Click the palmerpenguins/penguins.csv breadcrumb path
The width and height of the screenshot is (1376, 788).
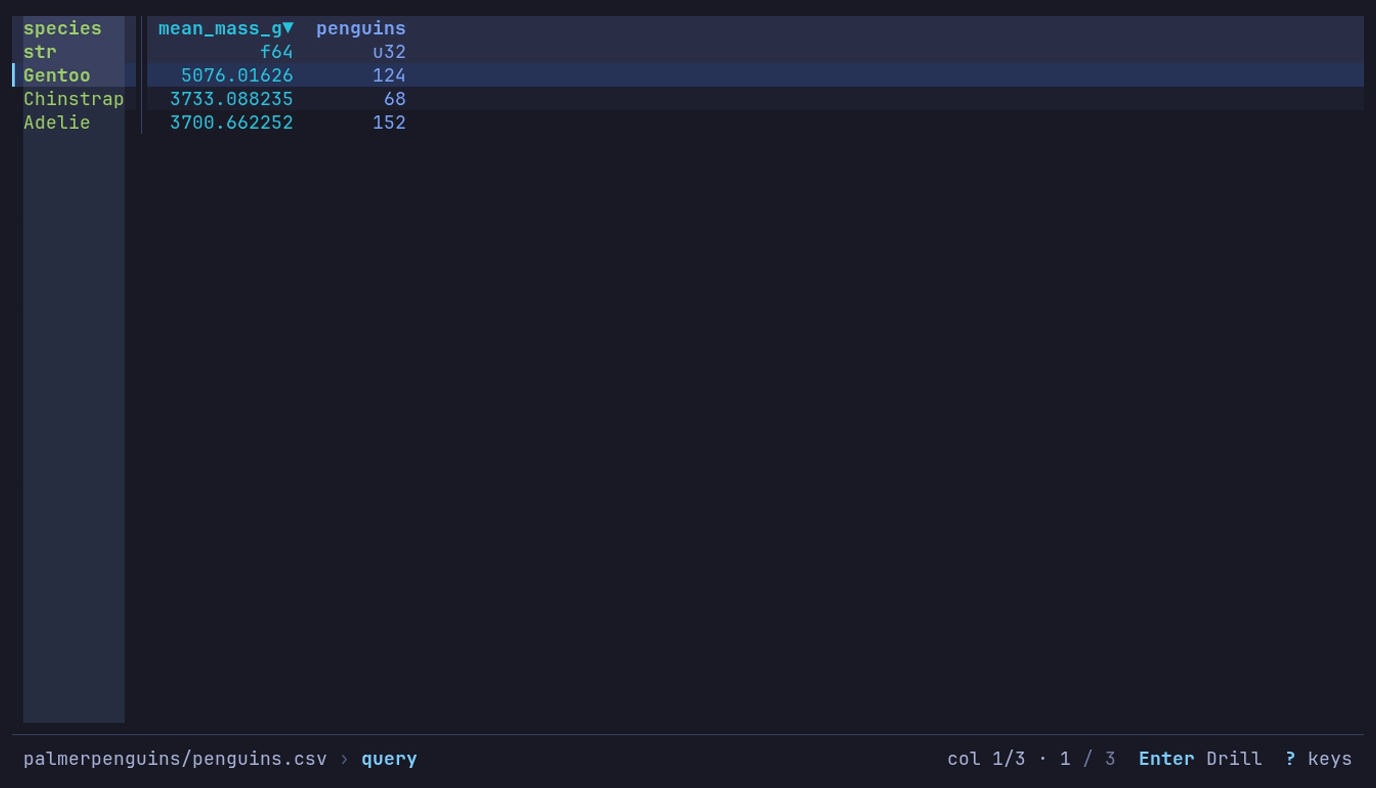[x=175, y=759]
